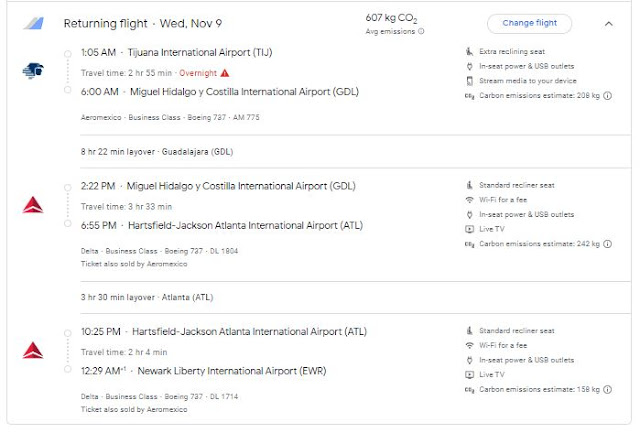Click the Stream media to your device icon
The width and height of the screenshot is (640, 433).
point(470,81)
